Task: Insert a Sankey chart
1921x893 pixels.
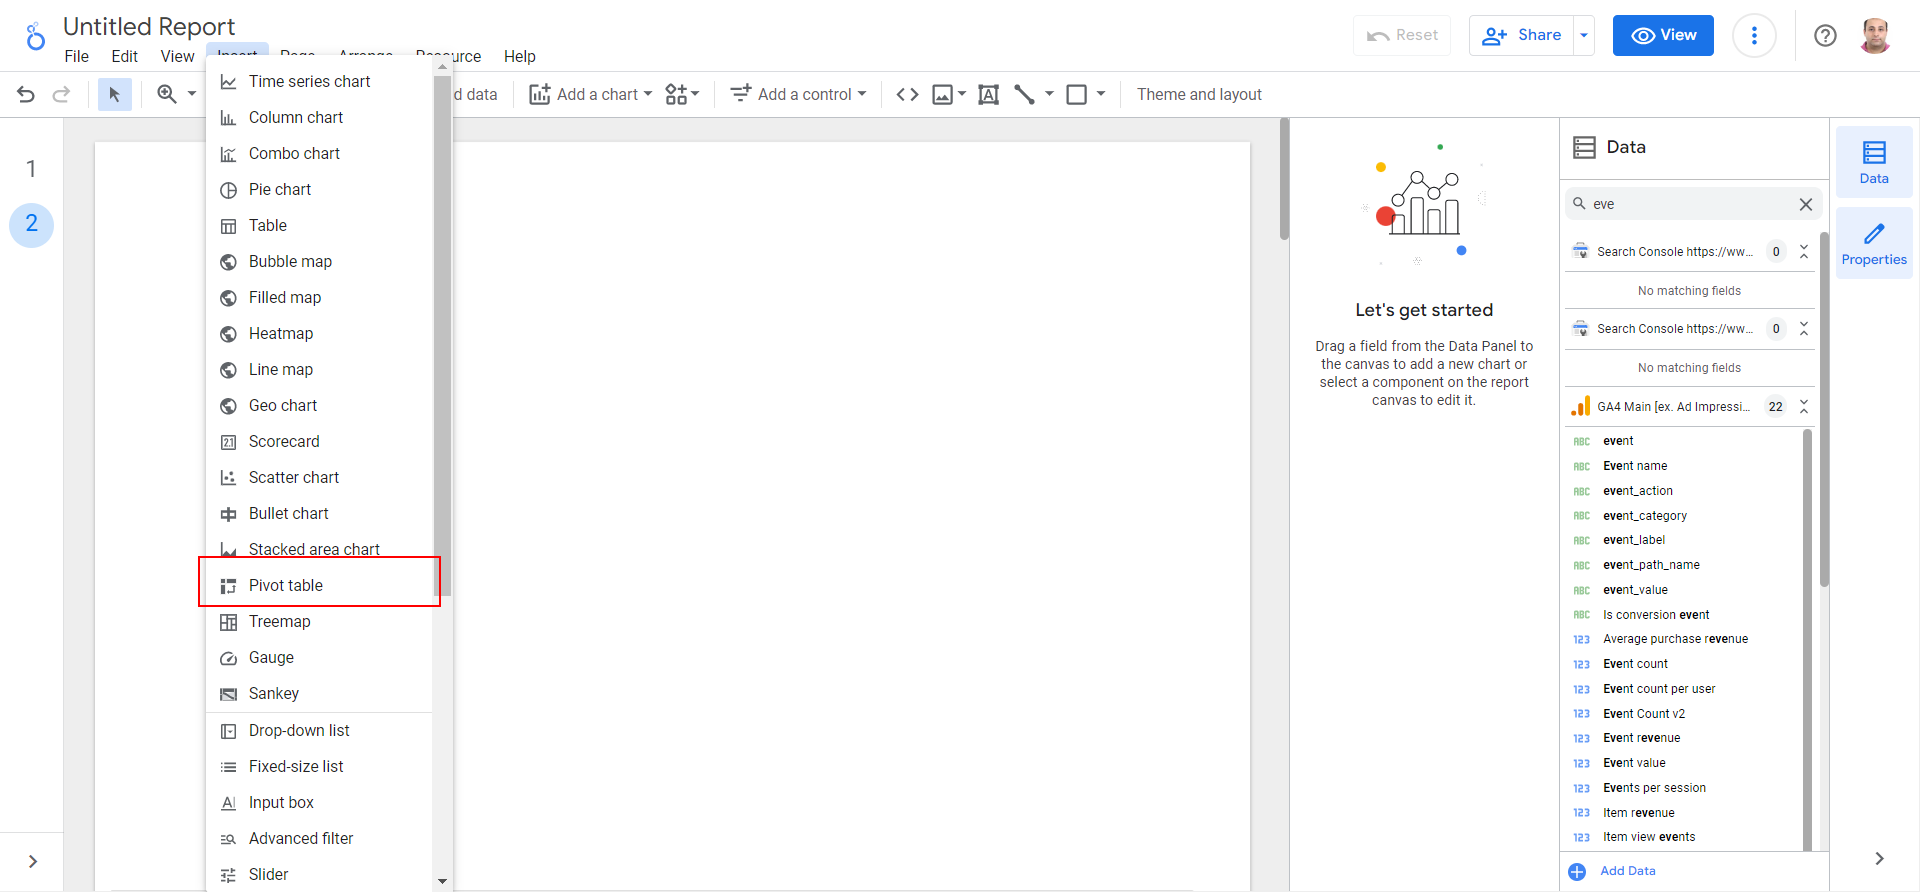Action: pos(320,693)
